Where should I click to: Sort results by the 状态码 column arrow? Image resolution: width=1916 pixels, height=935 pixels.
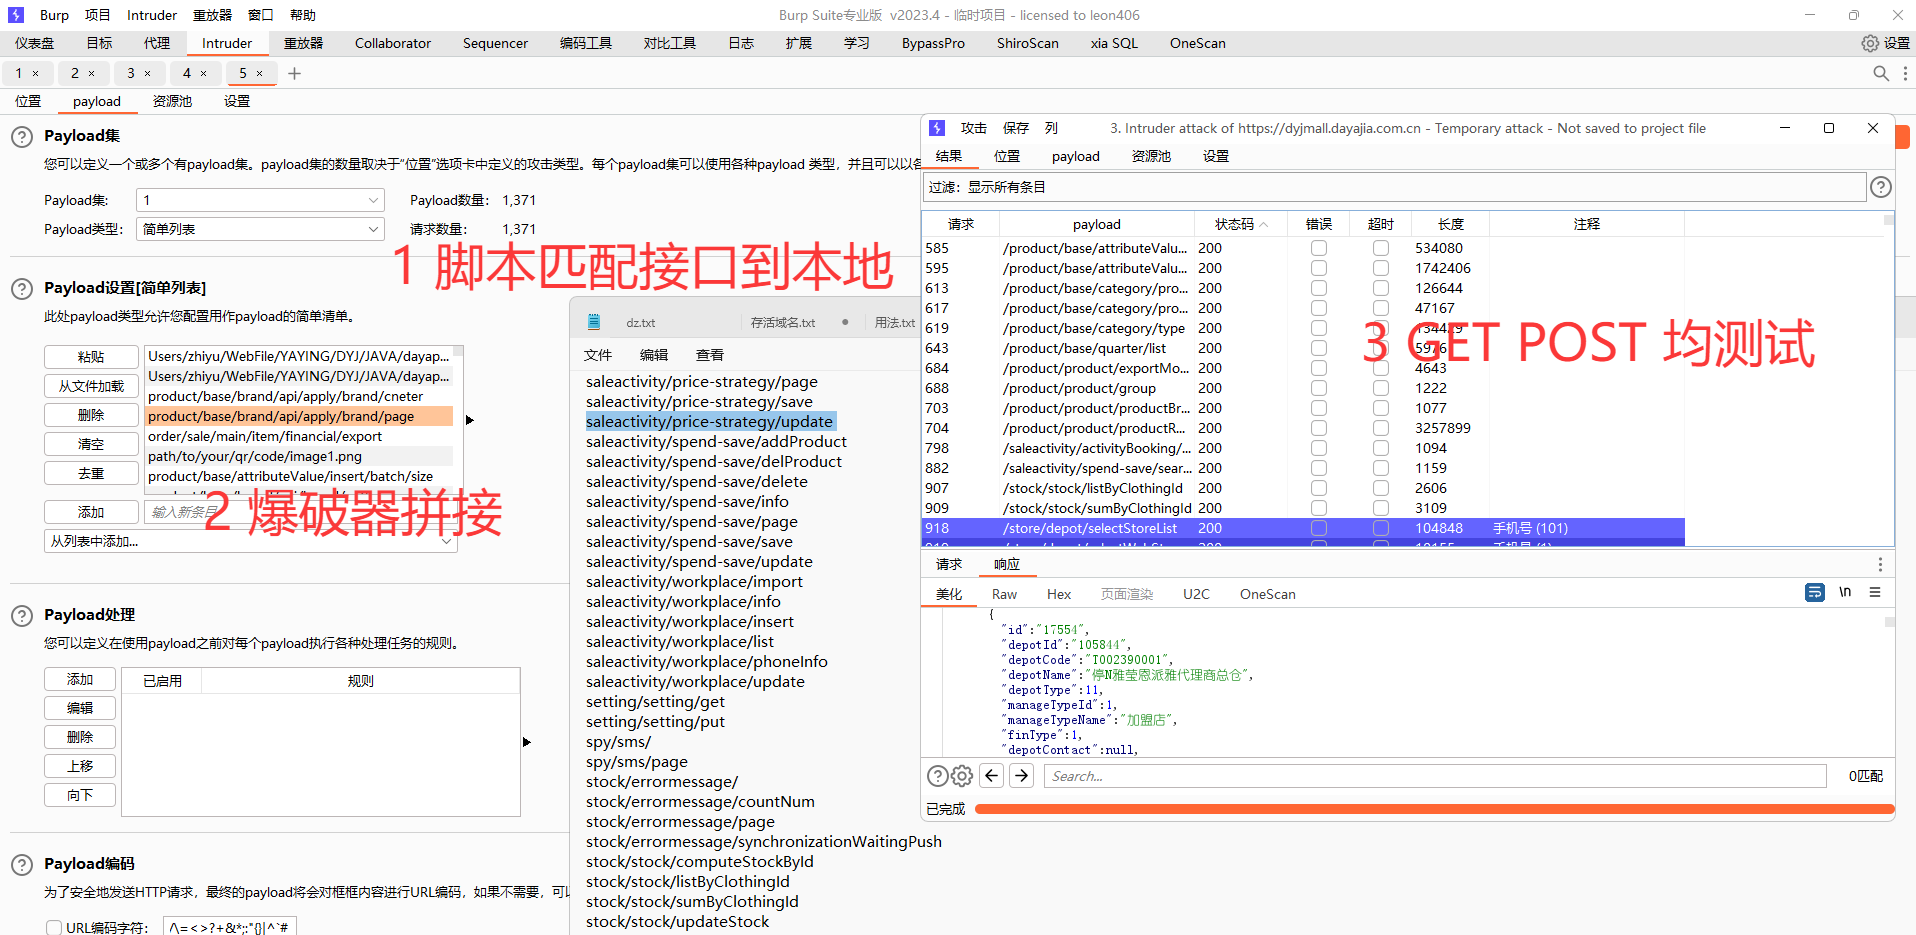point(1264,225)
